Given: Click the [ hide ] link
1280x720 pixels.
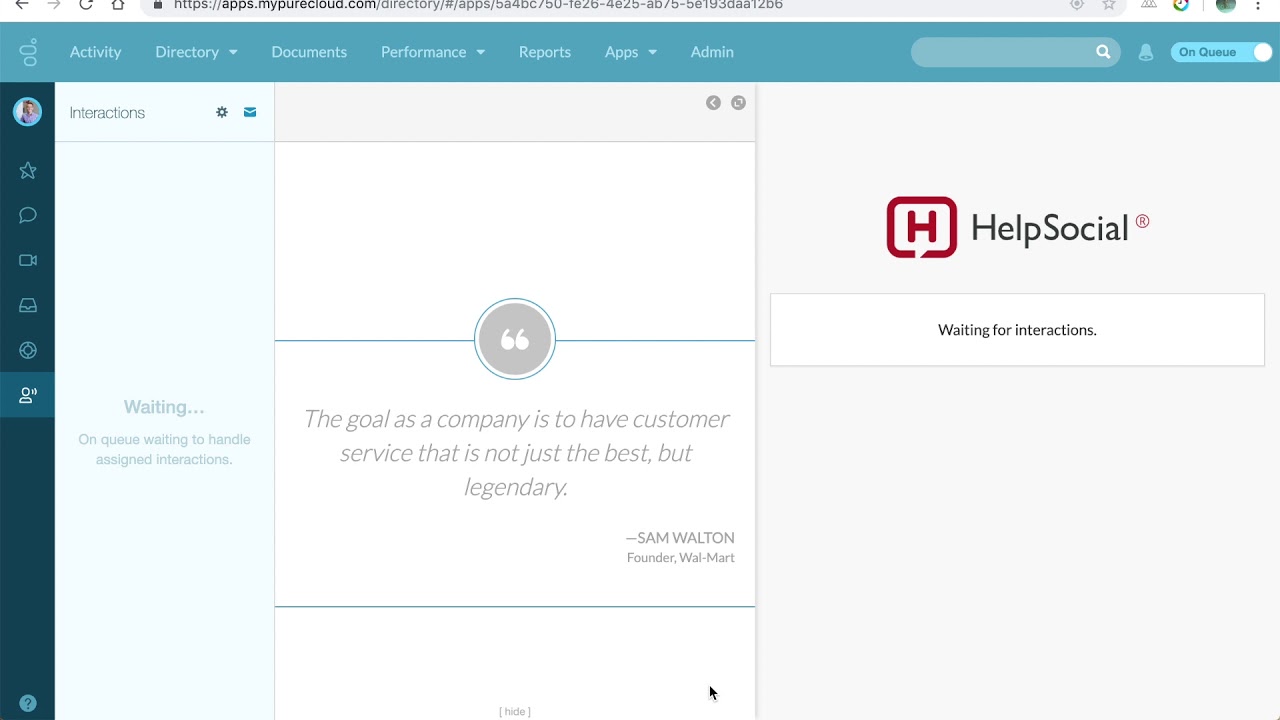Looking at the screenshot, I should [515, 711].
